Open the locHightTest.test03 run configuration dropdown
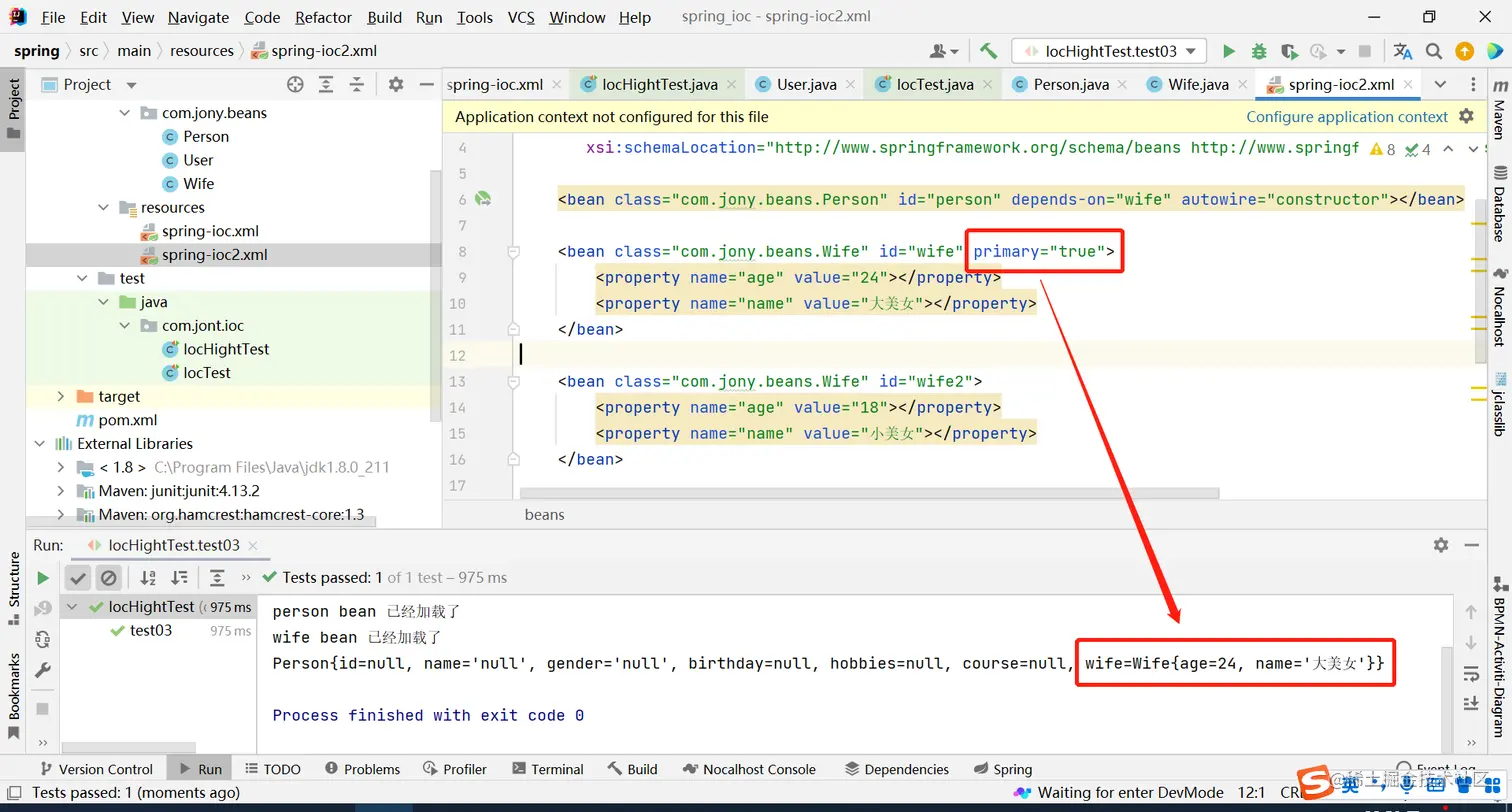The width and height of the screenshot is (1512, 812). 1109,51
